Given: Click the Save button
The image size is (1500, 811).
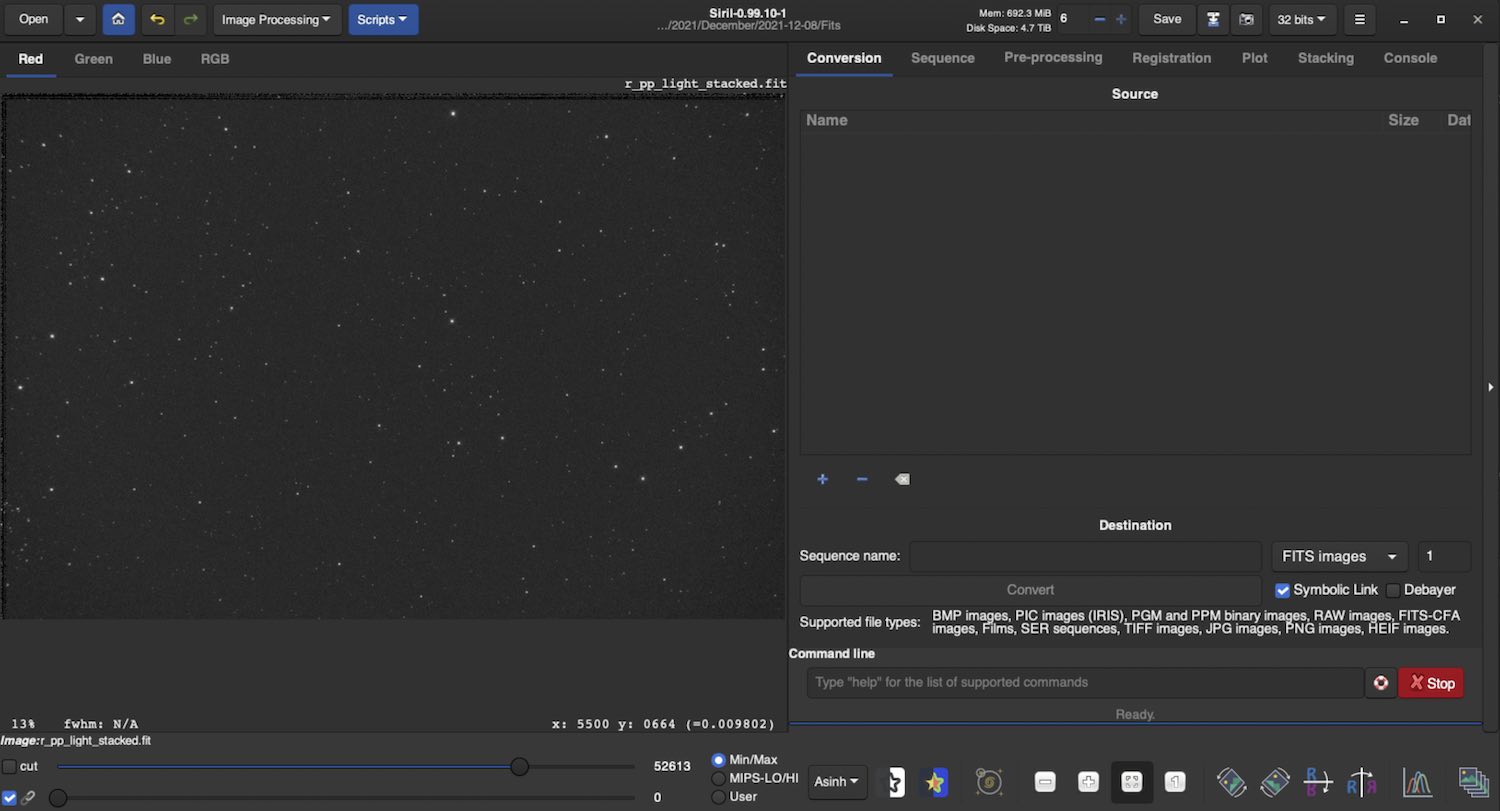Looking at the screenshot, I should [x=1167, y=19].
